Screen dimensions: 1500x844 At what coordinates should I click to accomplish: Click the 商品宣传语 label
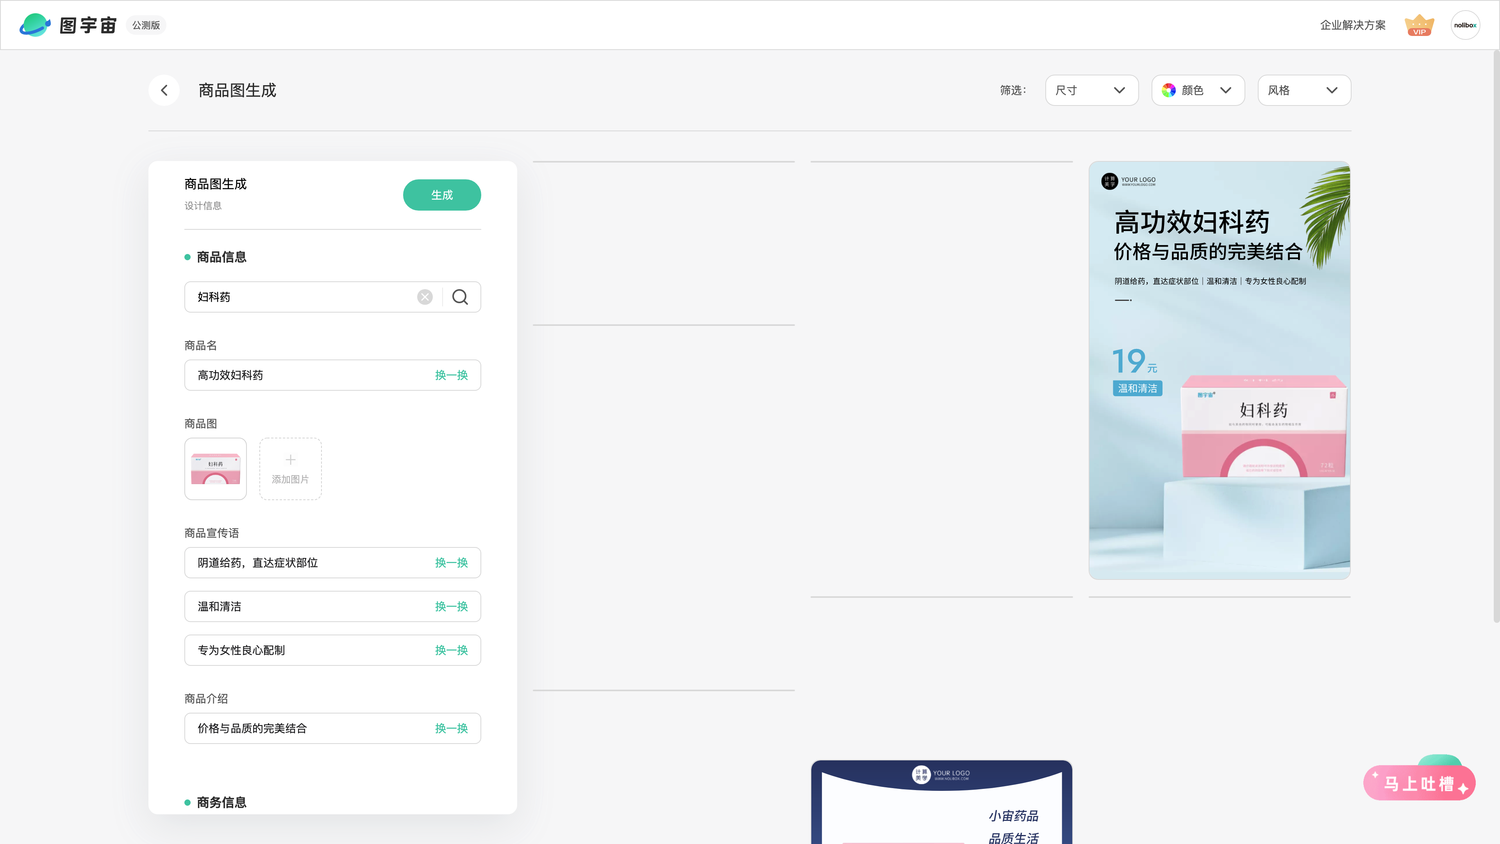click(x=212, y=533)
